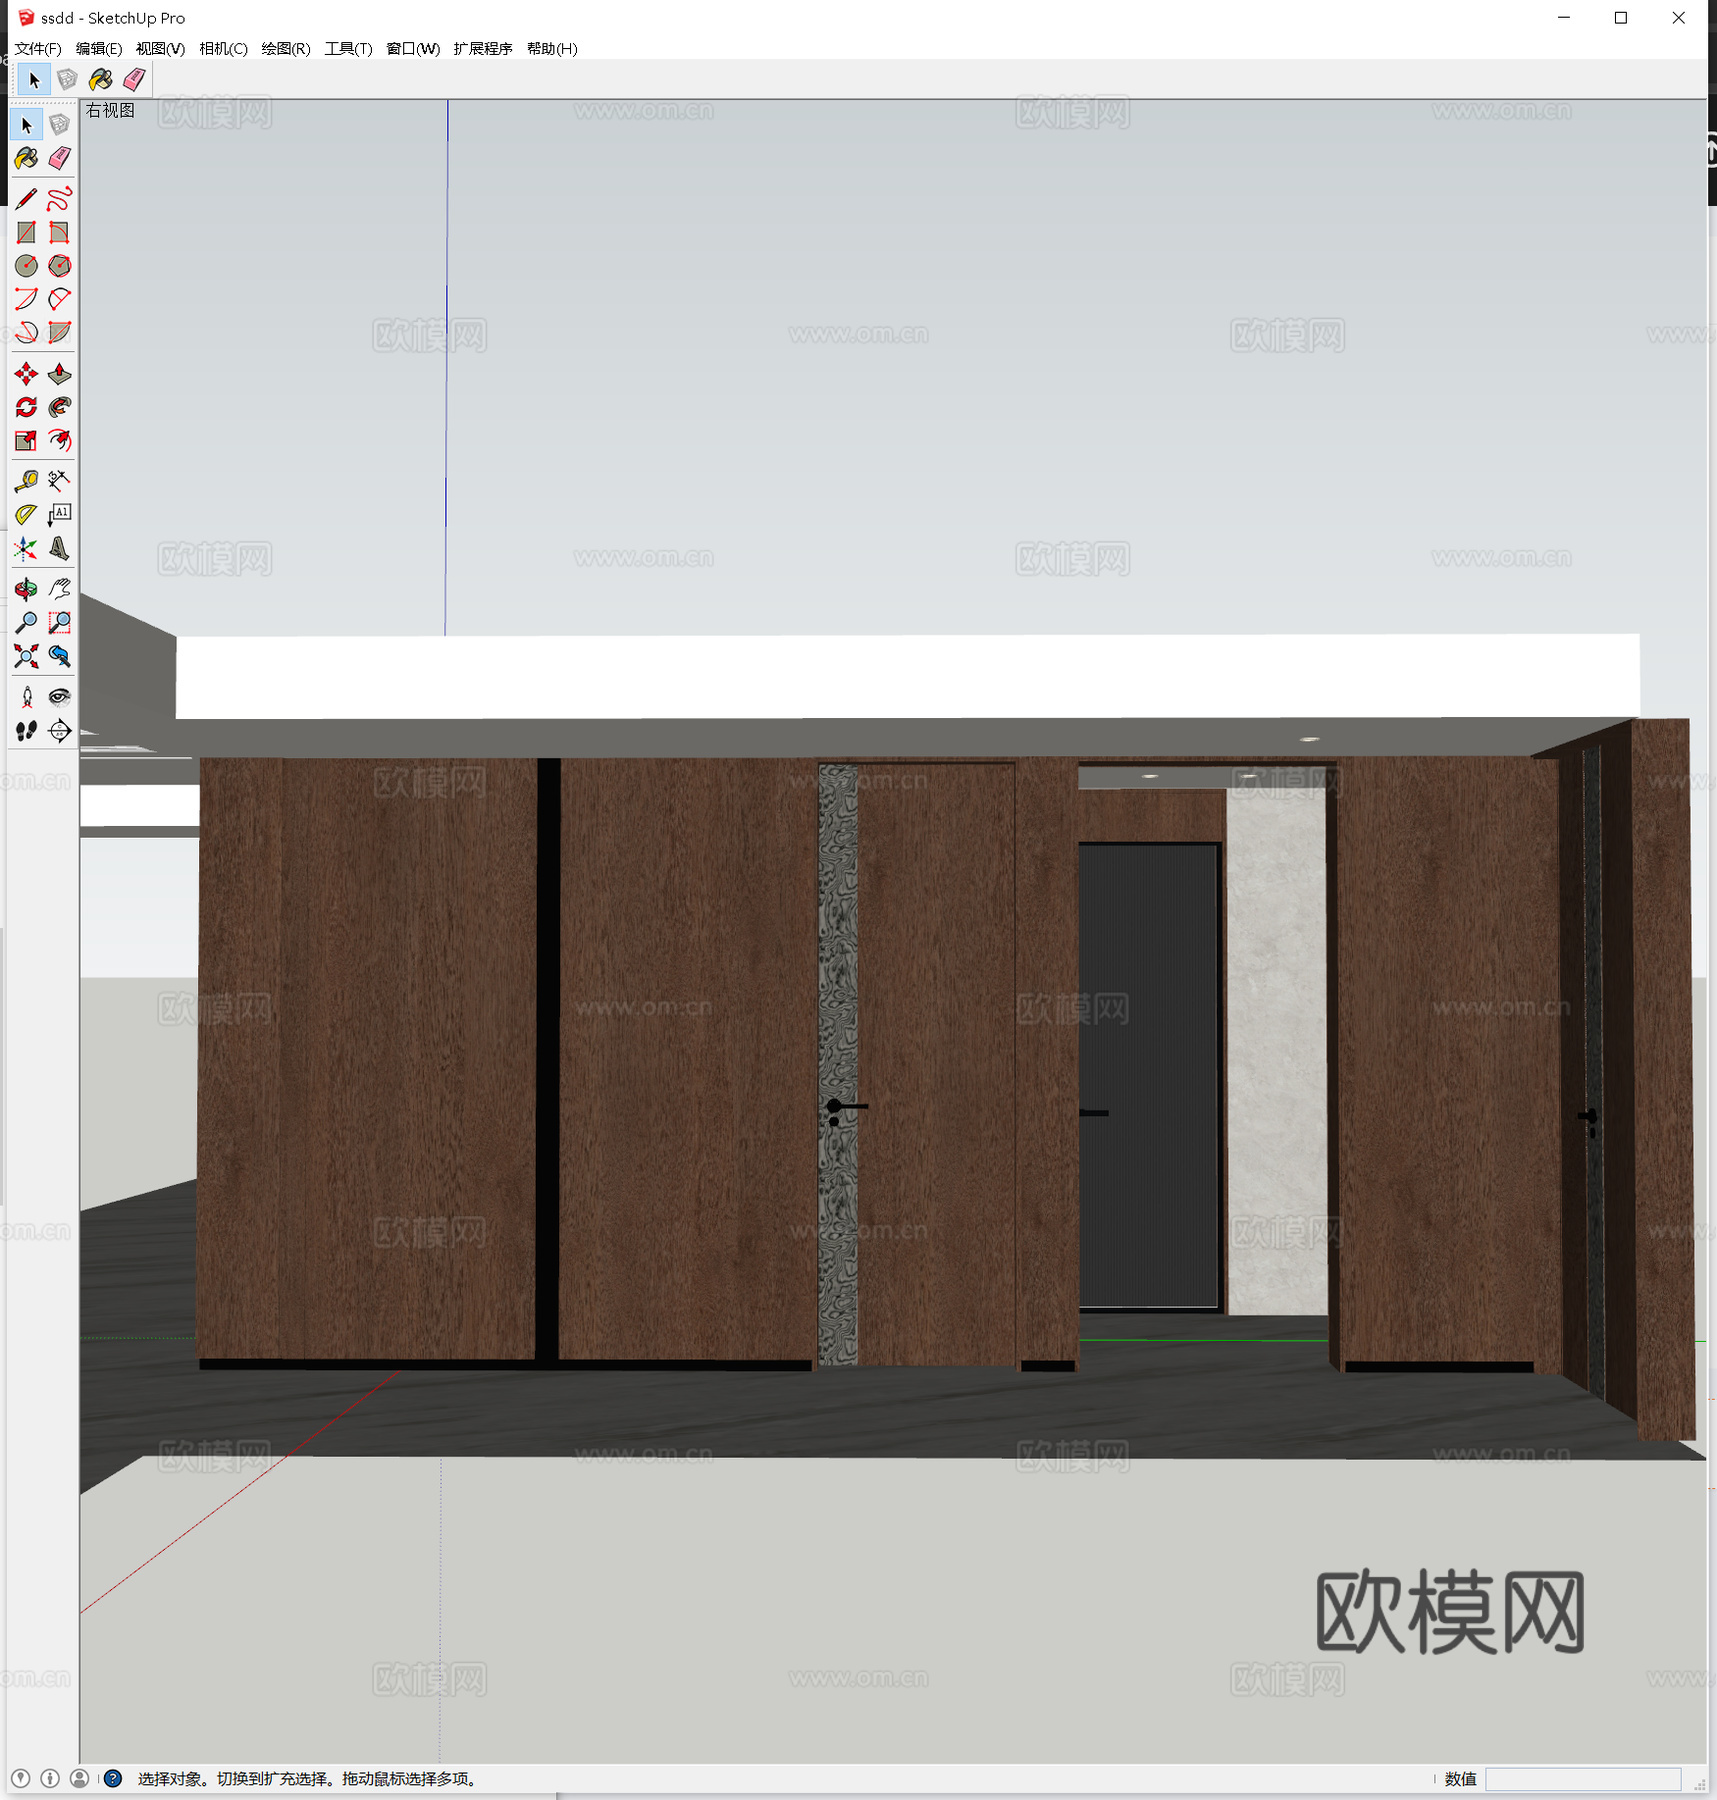Choose the Freehand drawing tool
Image resolution: width=1717 pixels, height=1800 pixels.
[x=60, y=199]
